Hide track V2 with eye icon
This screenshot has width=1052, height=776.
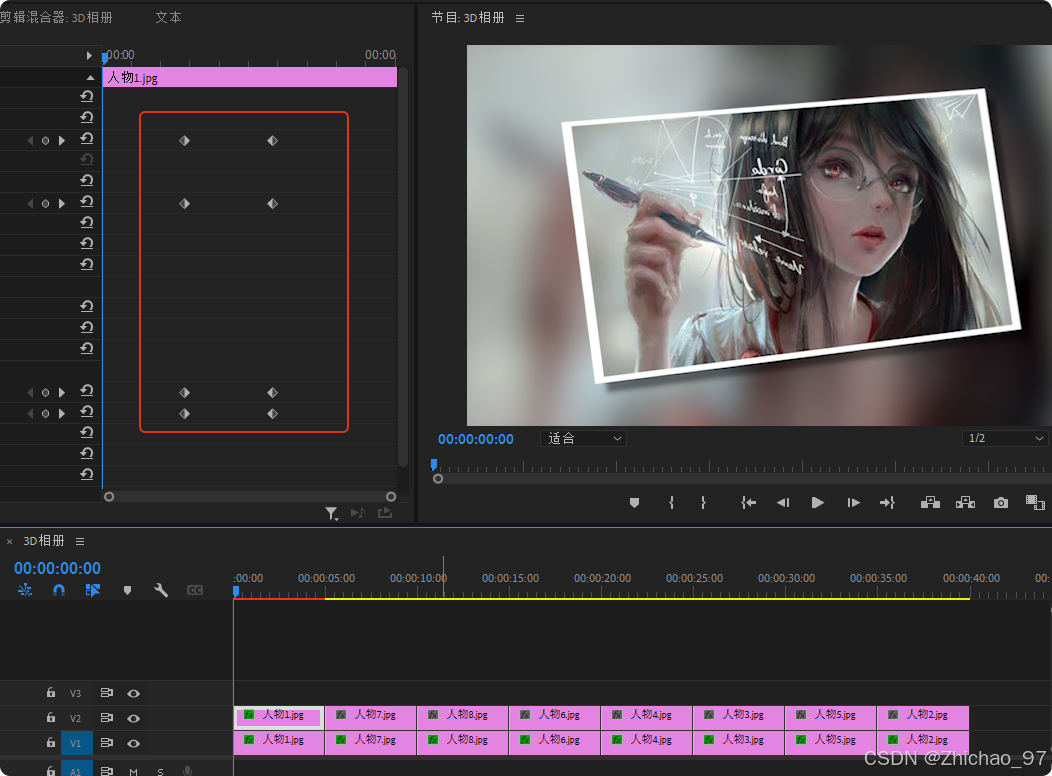134,718
